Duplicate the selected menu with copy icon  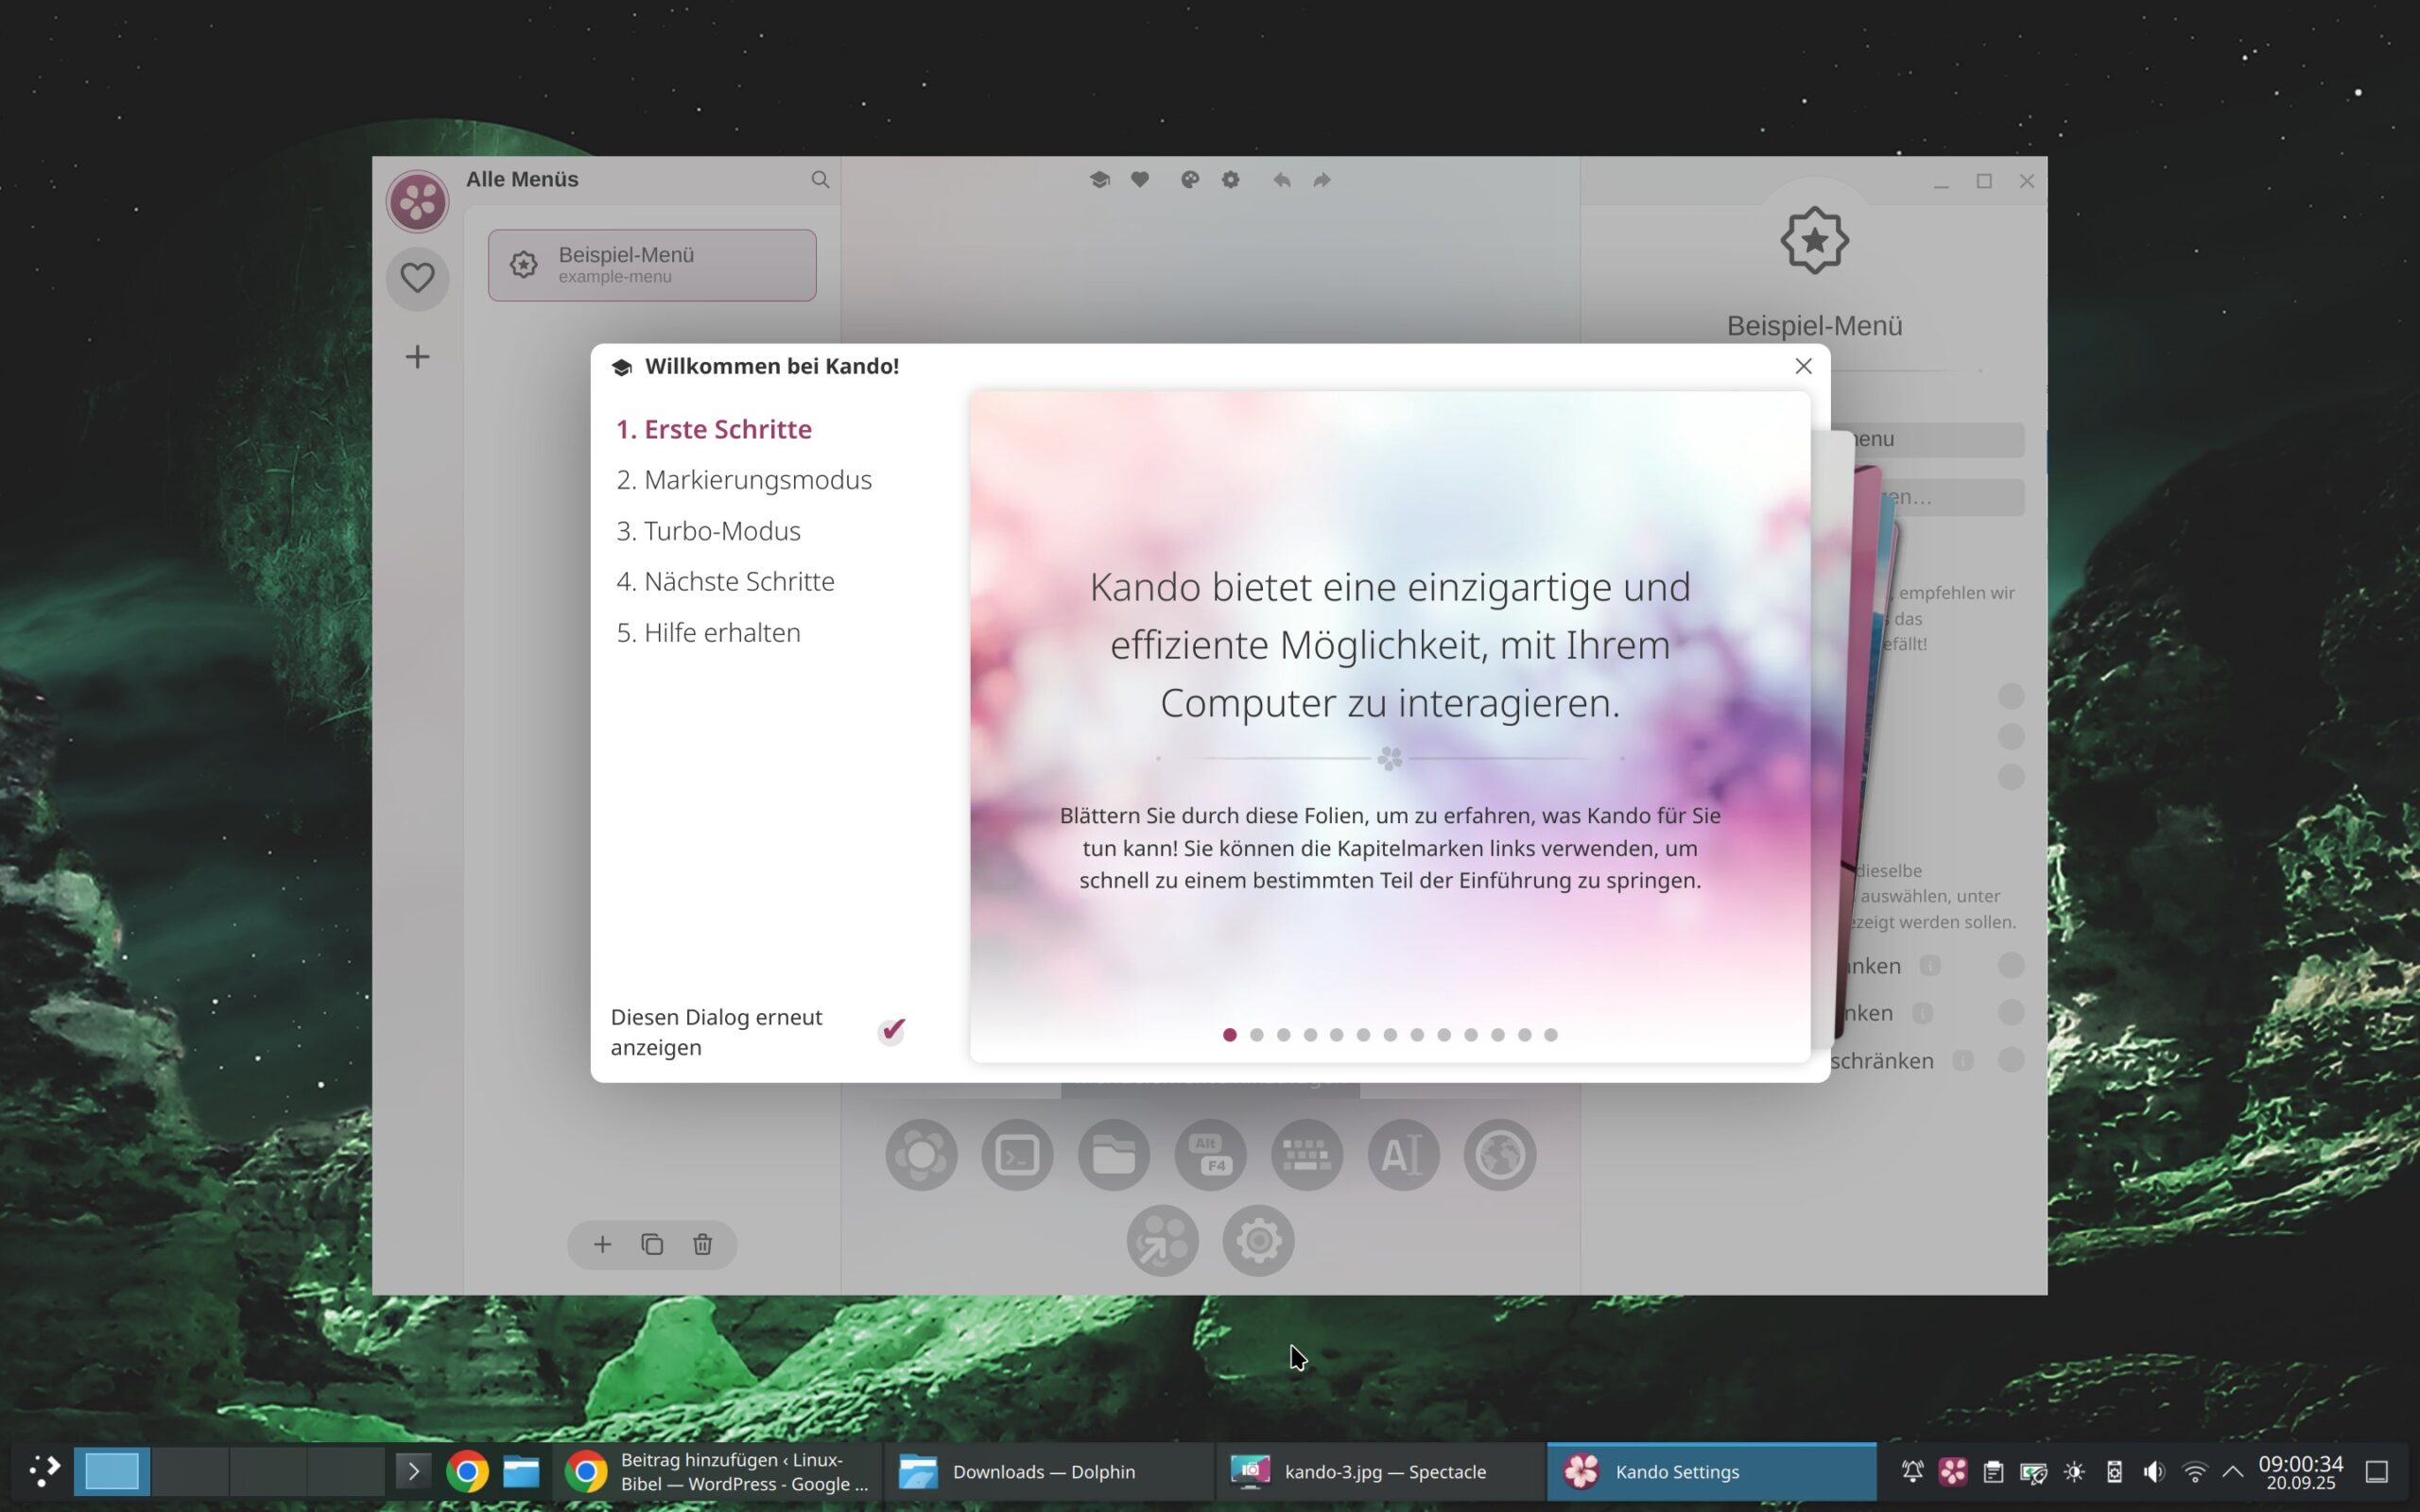tap(652, 1244)
